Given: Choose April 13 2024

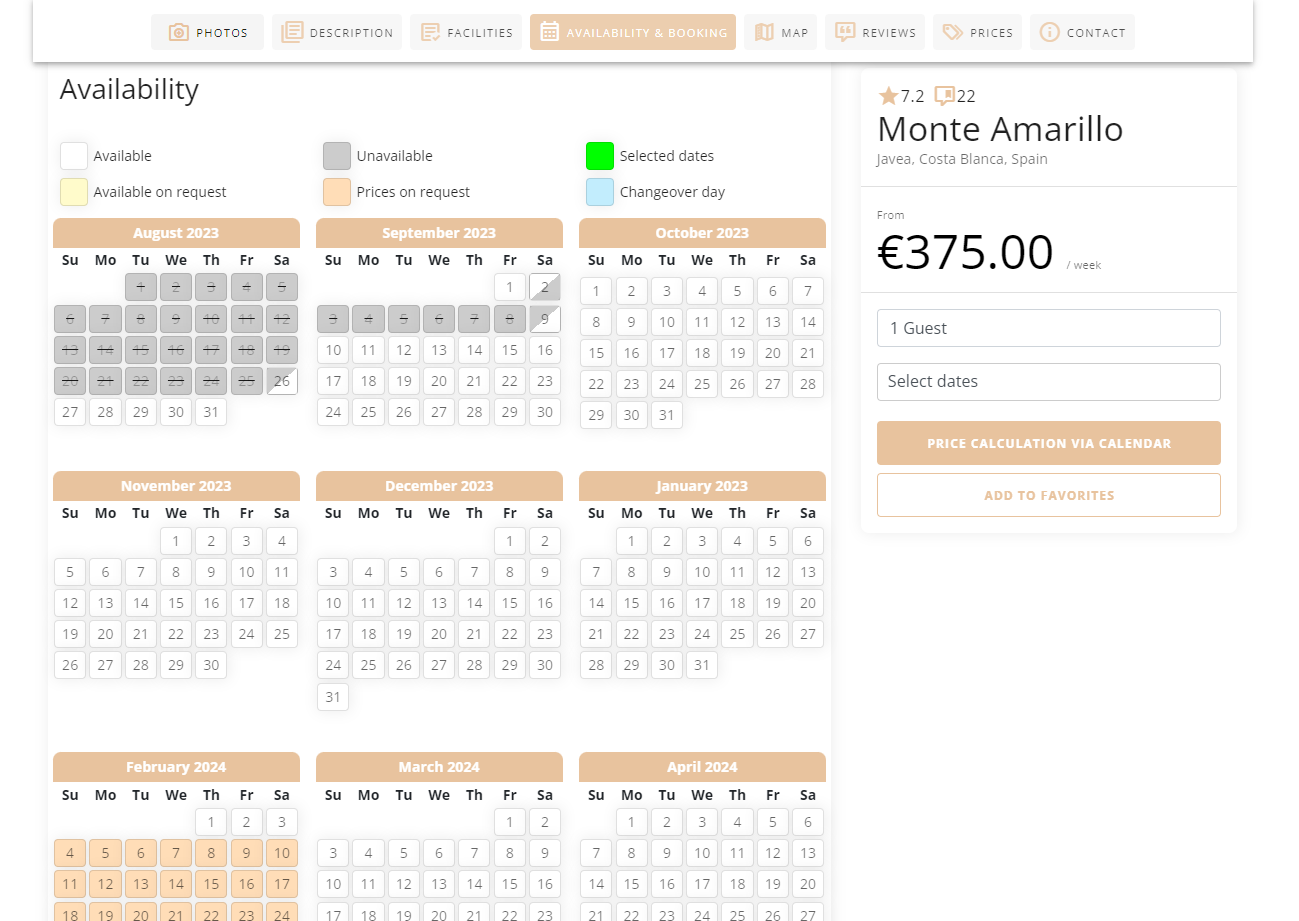Looking at the screenshot, I should (808, 853).
